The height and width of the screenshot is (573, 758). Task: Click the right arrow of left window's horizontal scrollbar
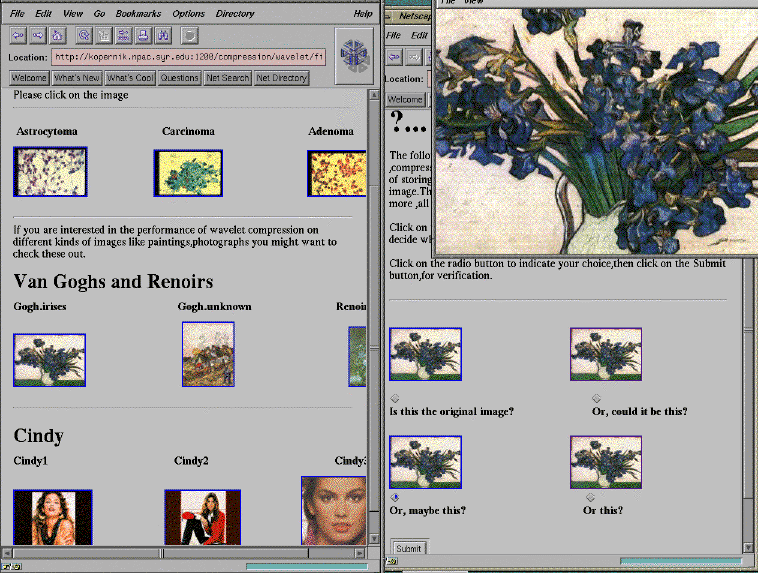(360, 553)
